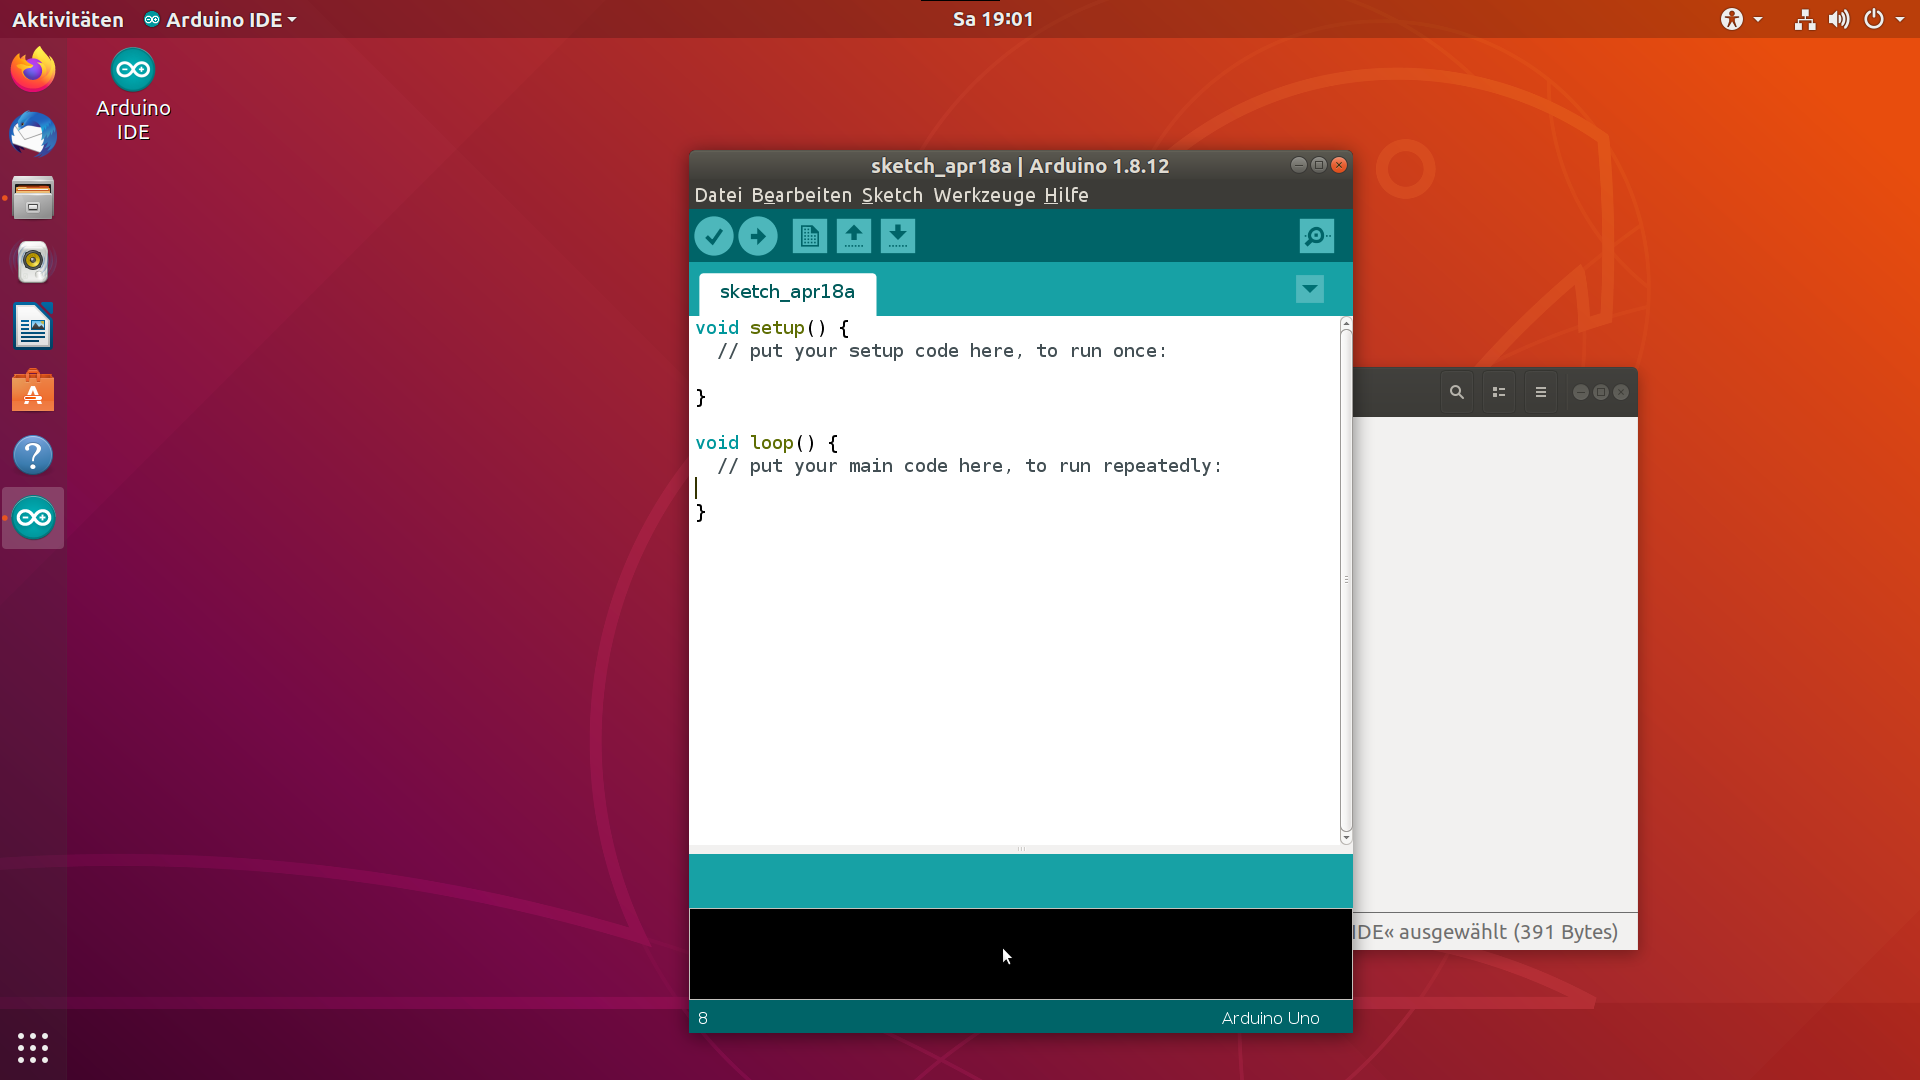Click the 'run repeatedly' comment line
The height and width of the screenshot is (1080, 1920).
coord(969,466)
